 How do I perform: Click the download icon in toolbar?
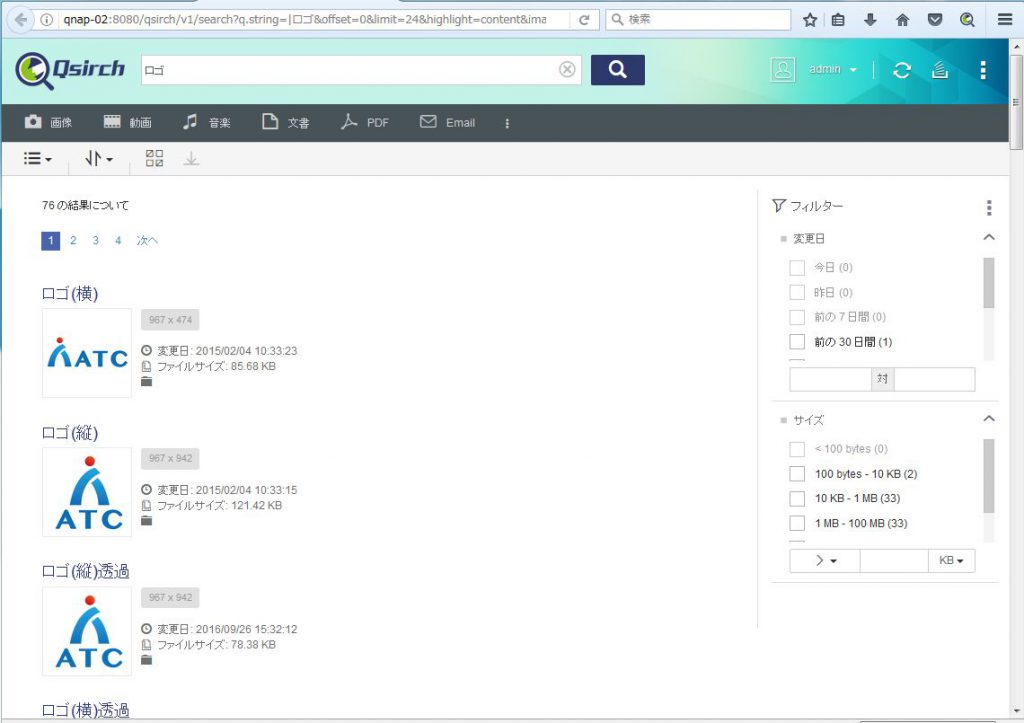tap(191, 159)
